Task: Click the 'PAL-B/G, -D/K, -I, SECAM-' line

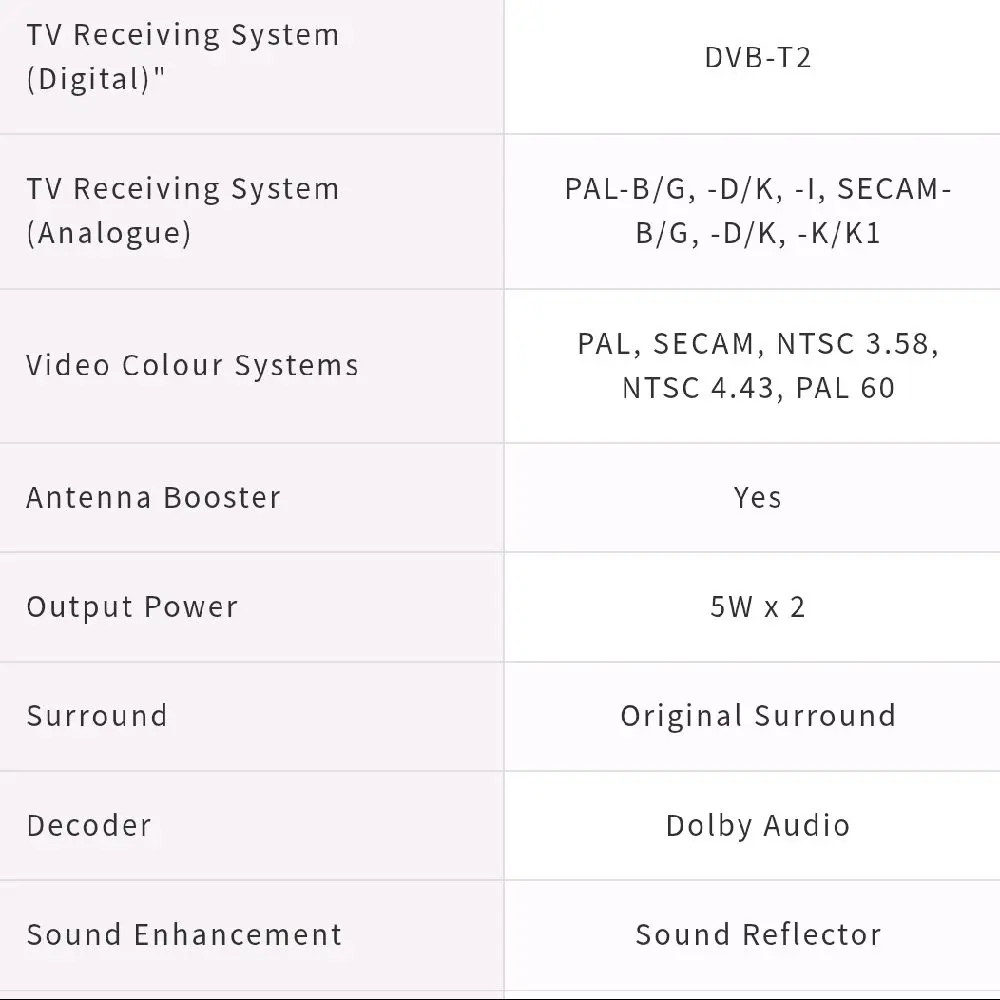Action: 757,189
